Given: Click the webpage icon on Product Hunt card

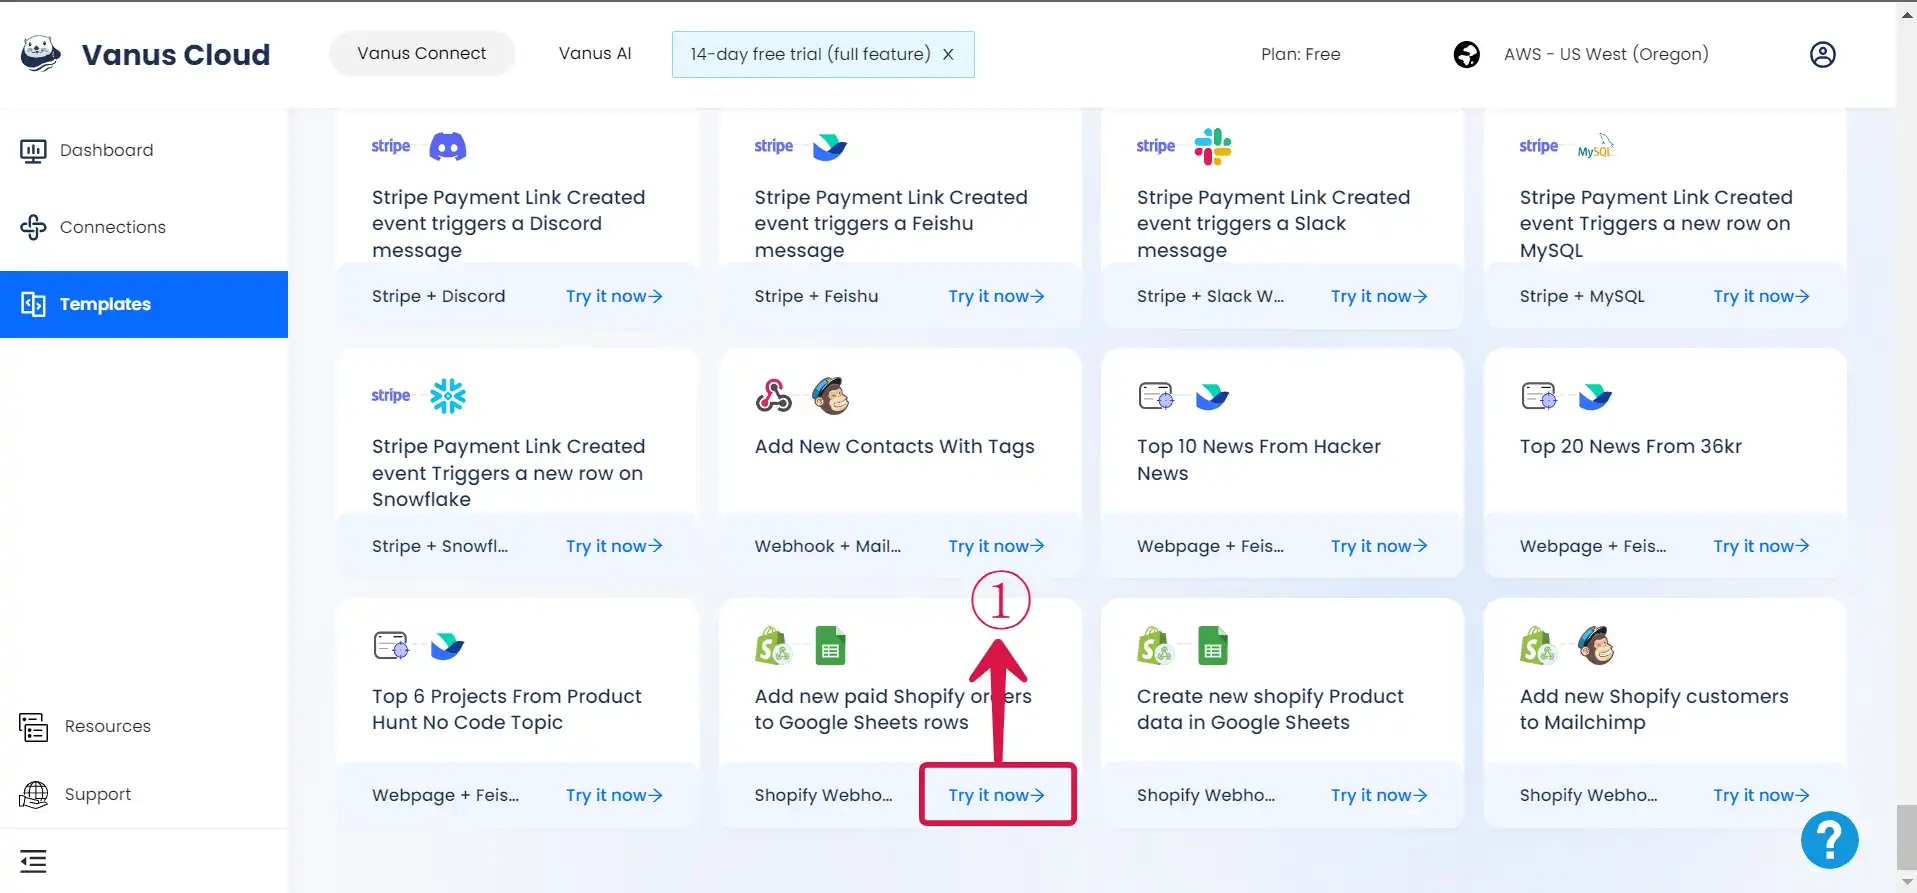Looking at the screenshot, I should pyautogui.click(x=391, y=646).
